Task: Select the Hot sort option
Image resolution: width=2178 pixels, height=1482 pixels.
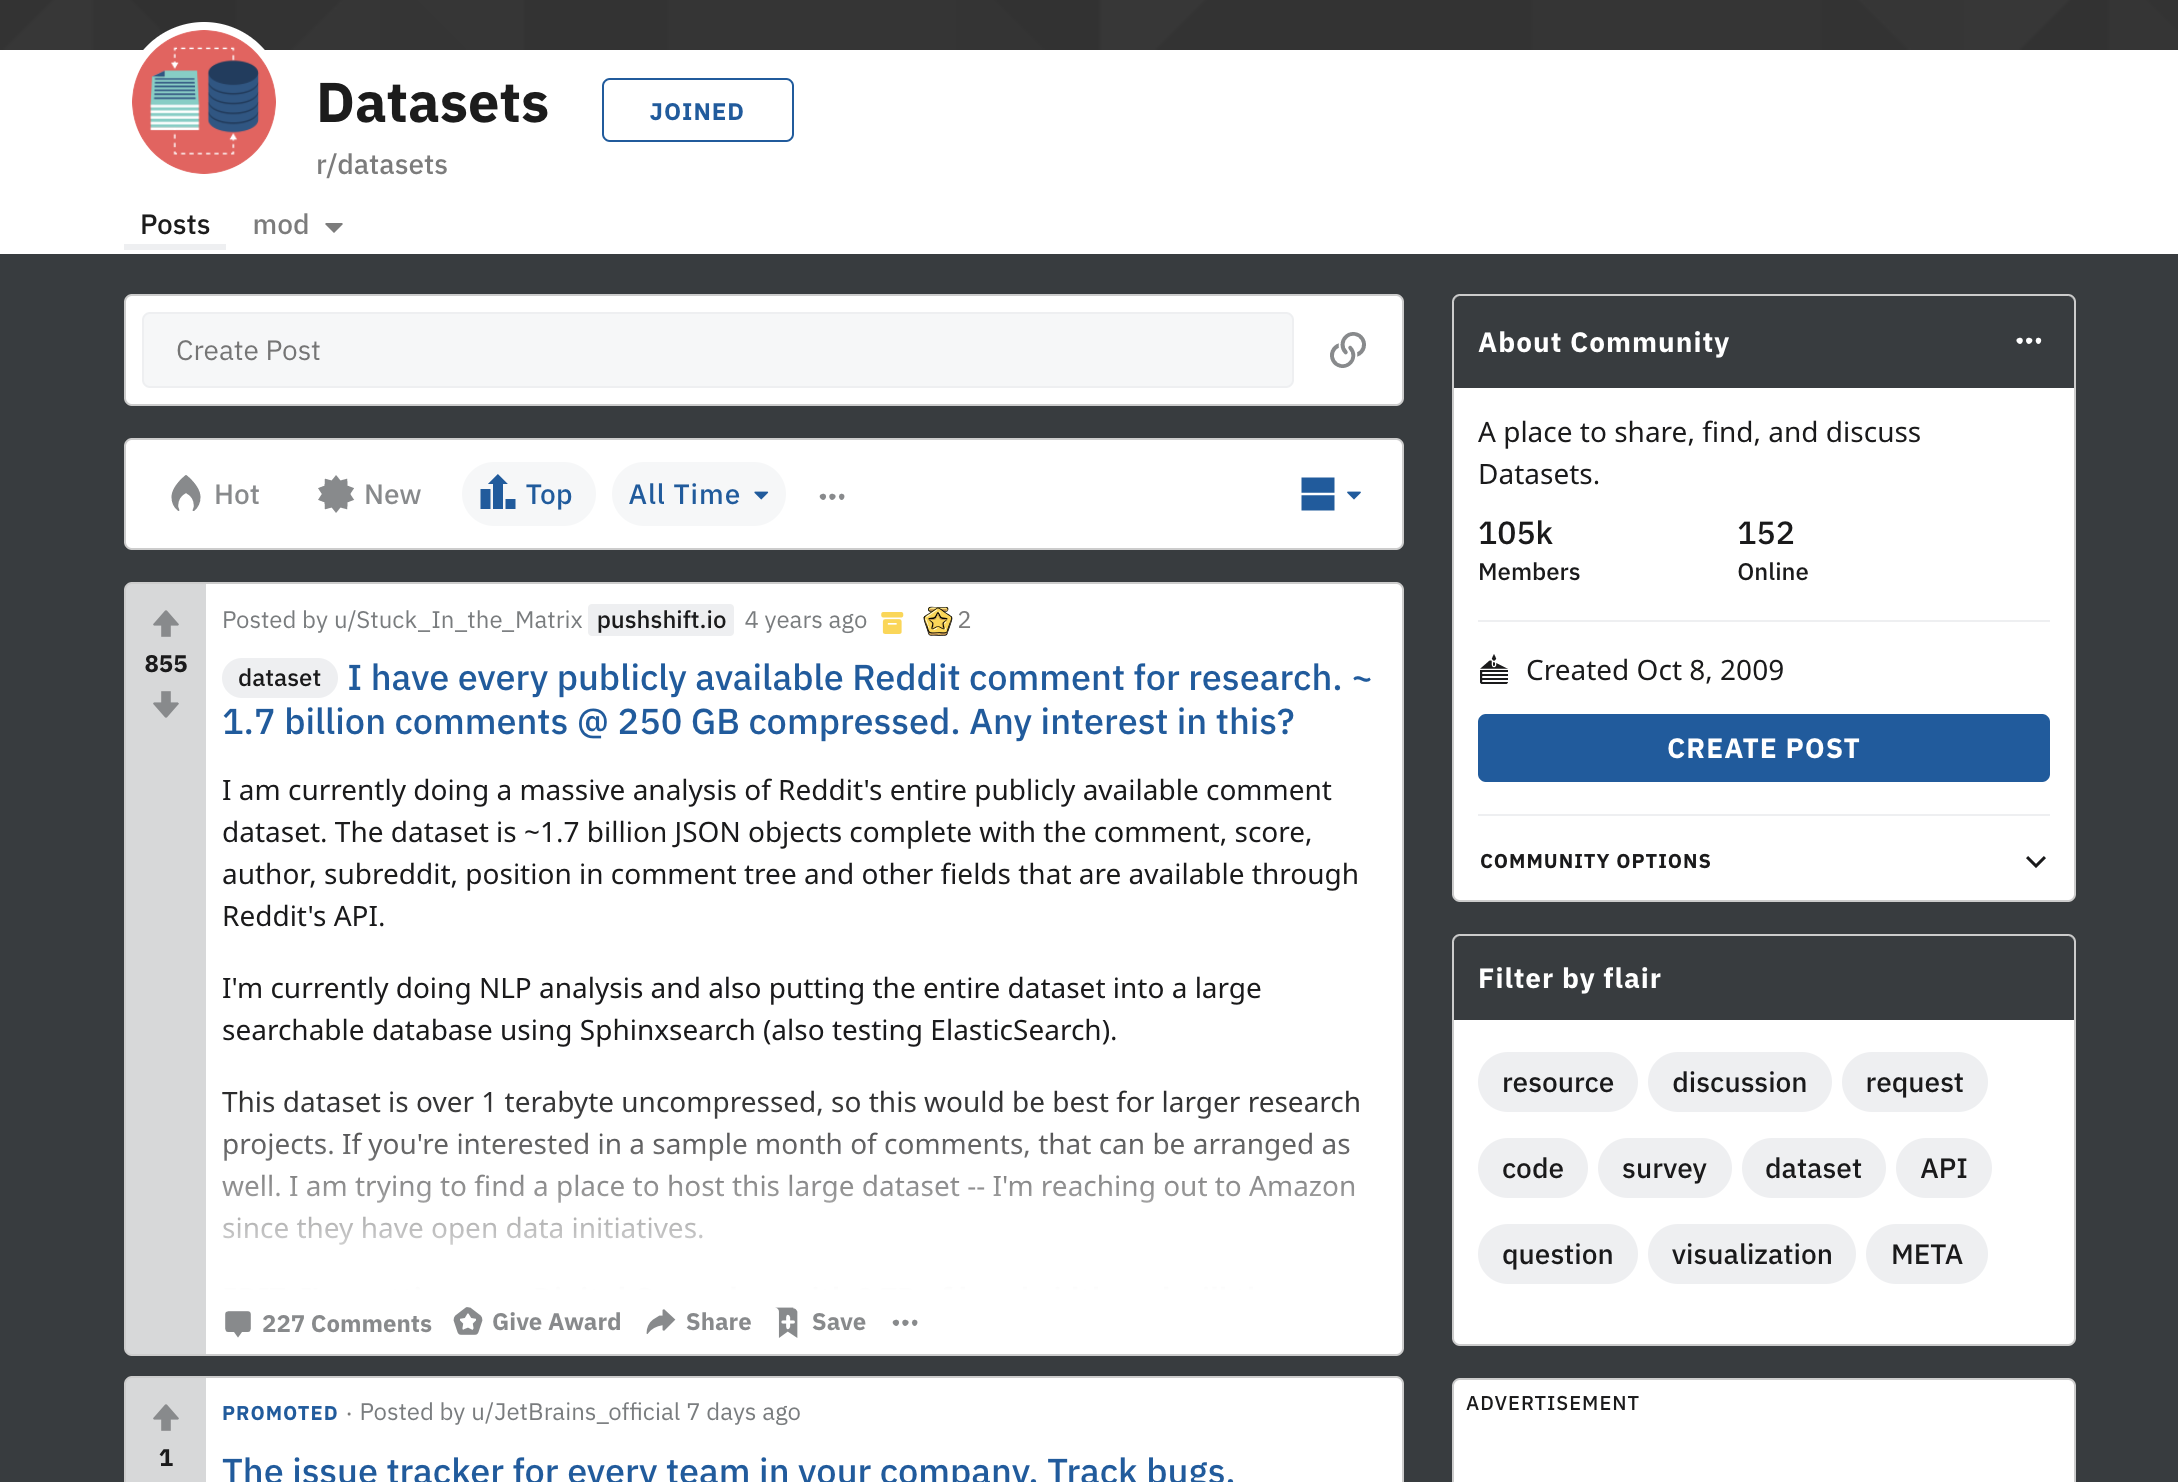Action: click(215, 494)
